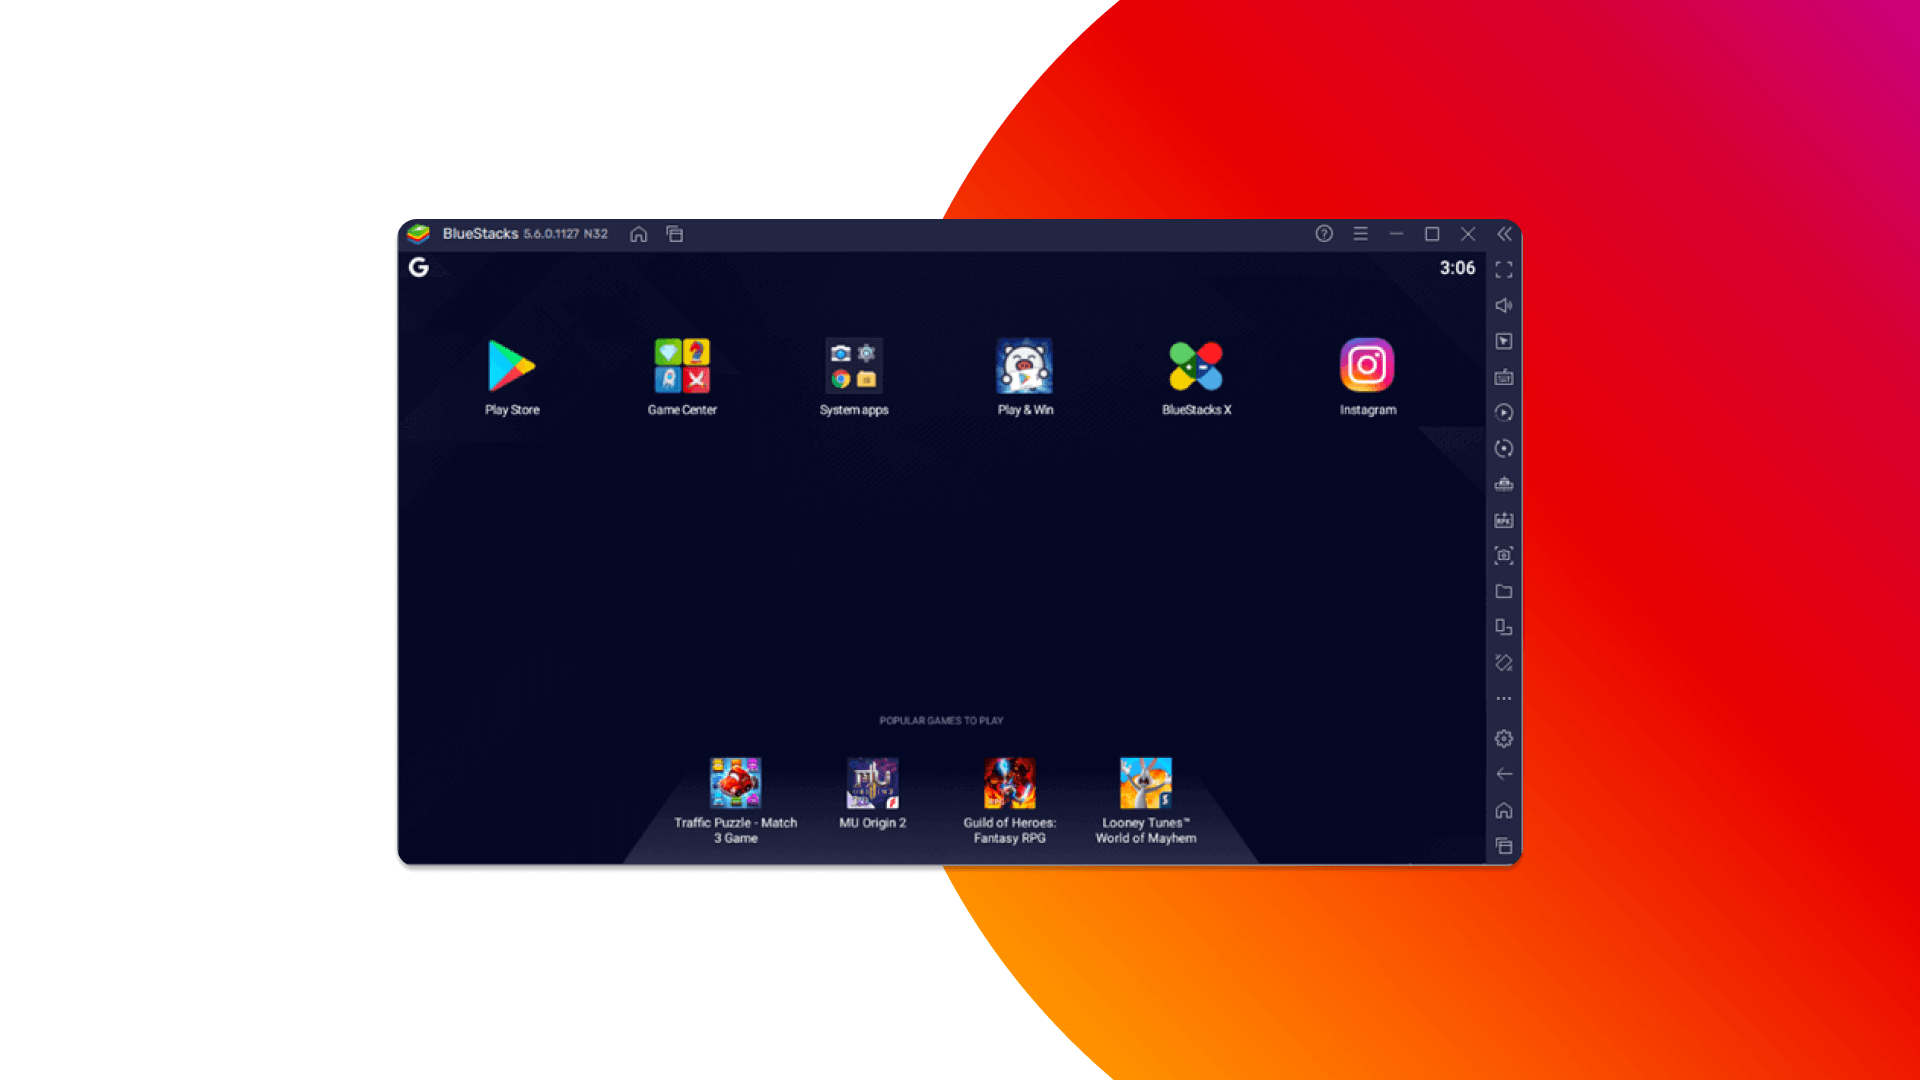Click the sync circle icon in sidebar
This screenshot has height=1080, width=1920.
coord(1504,449)
